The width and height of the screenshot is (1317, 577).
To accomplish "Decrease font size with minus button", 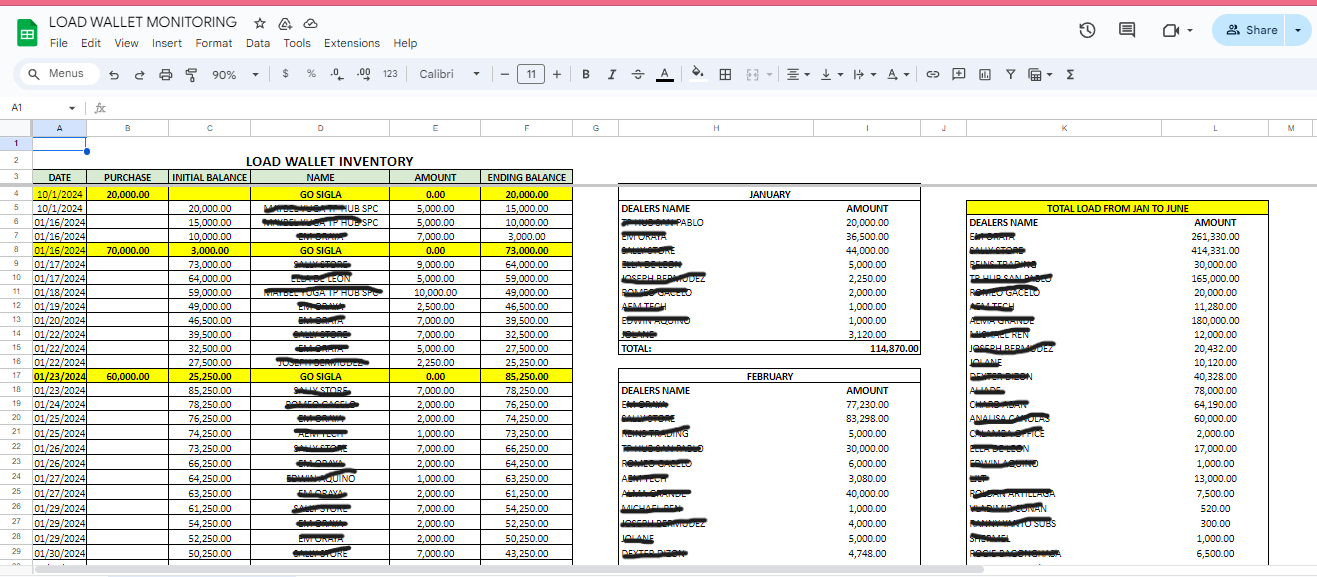I will coord(505,74).
